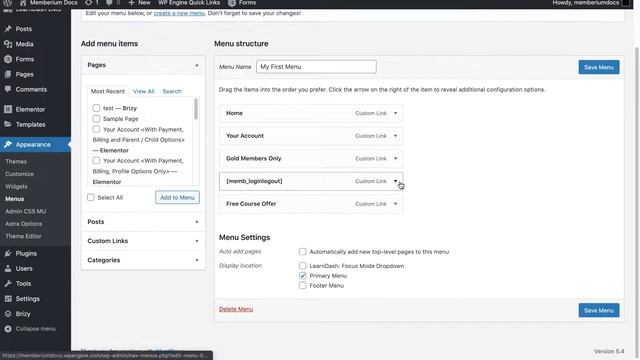Click the top Save Menu button
This screenshot has width=640, height=360.
(x=599, y=67)
